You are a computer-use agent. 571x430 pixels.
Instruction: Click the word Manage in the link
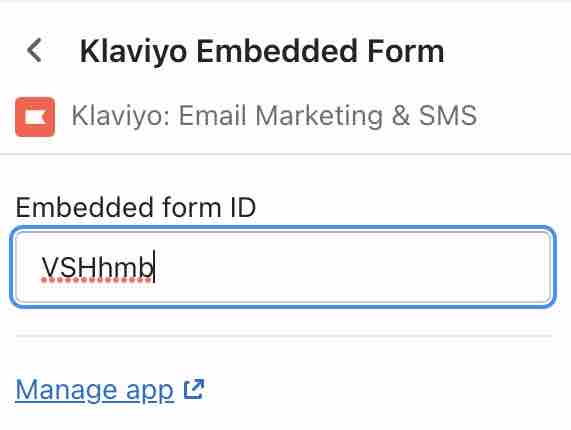(x=66, y=390)
